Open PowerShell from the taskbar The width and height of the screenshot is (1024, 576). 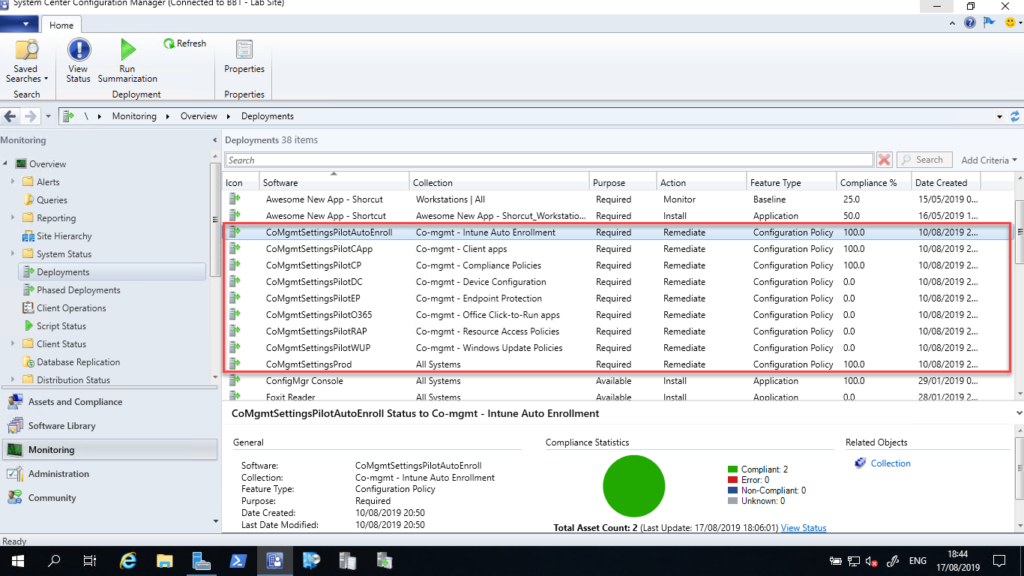click(x=238, y=561)
